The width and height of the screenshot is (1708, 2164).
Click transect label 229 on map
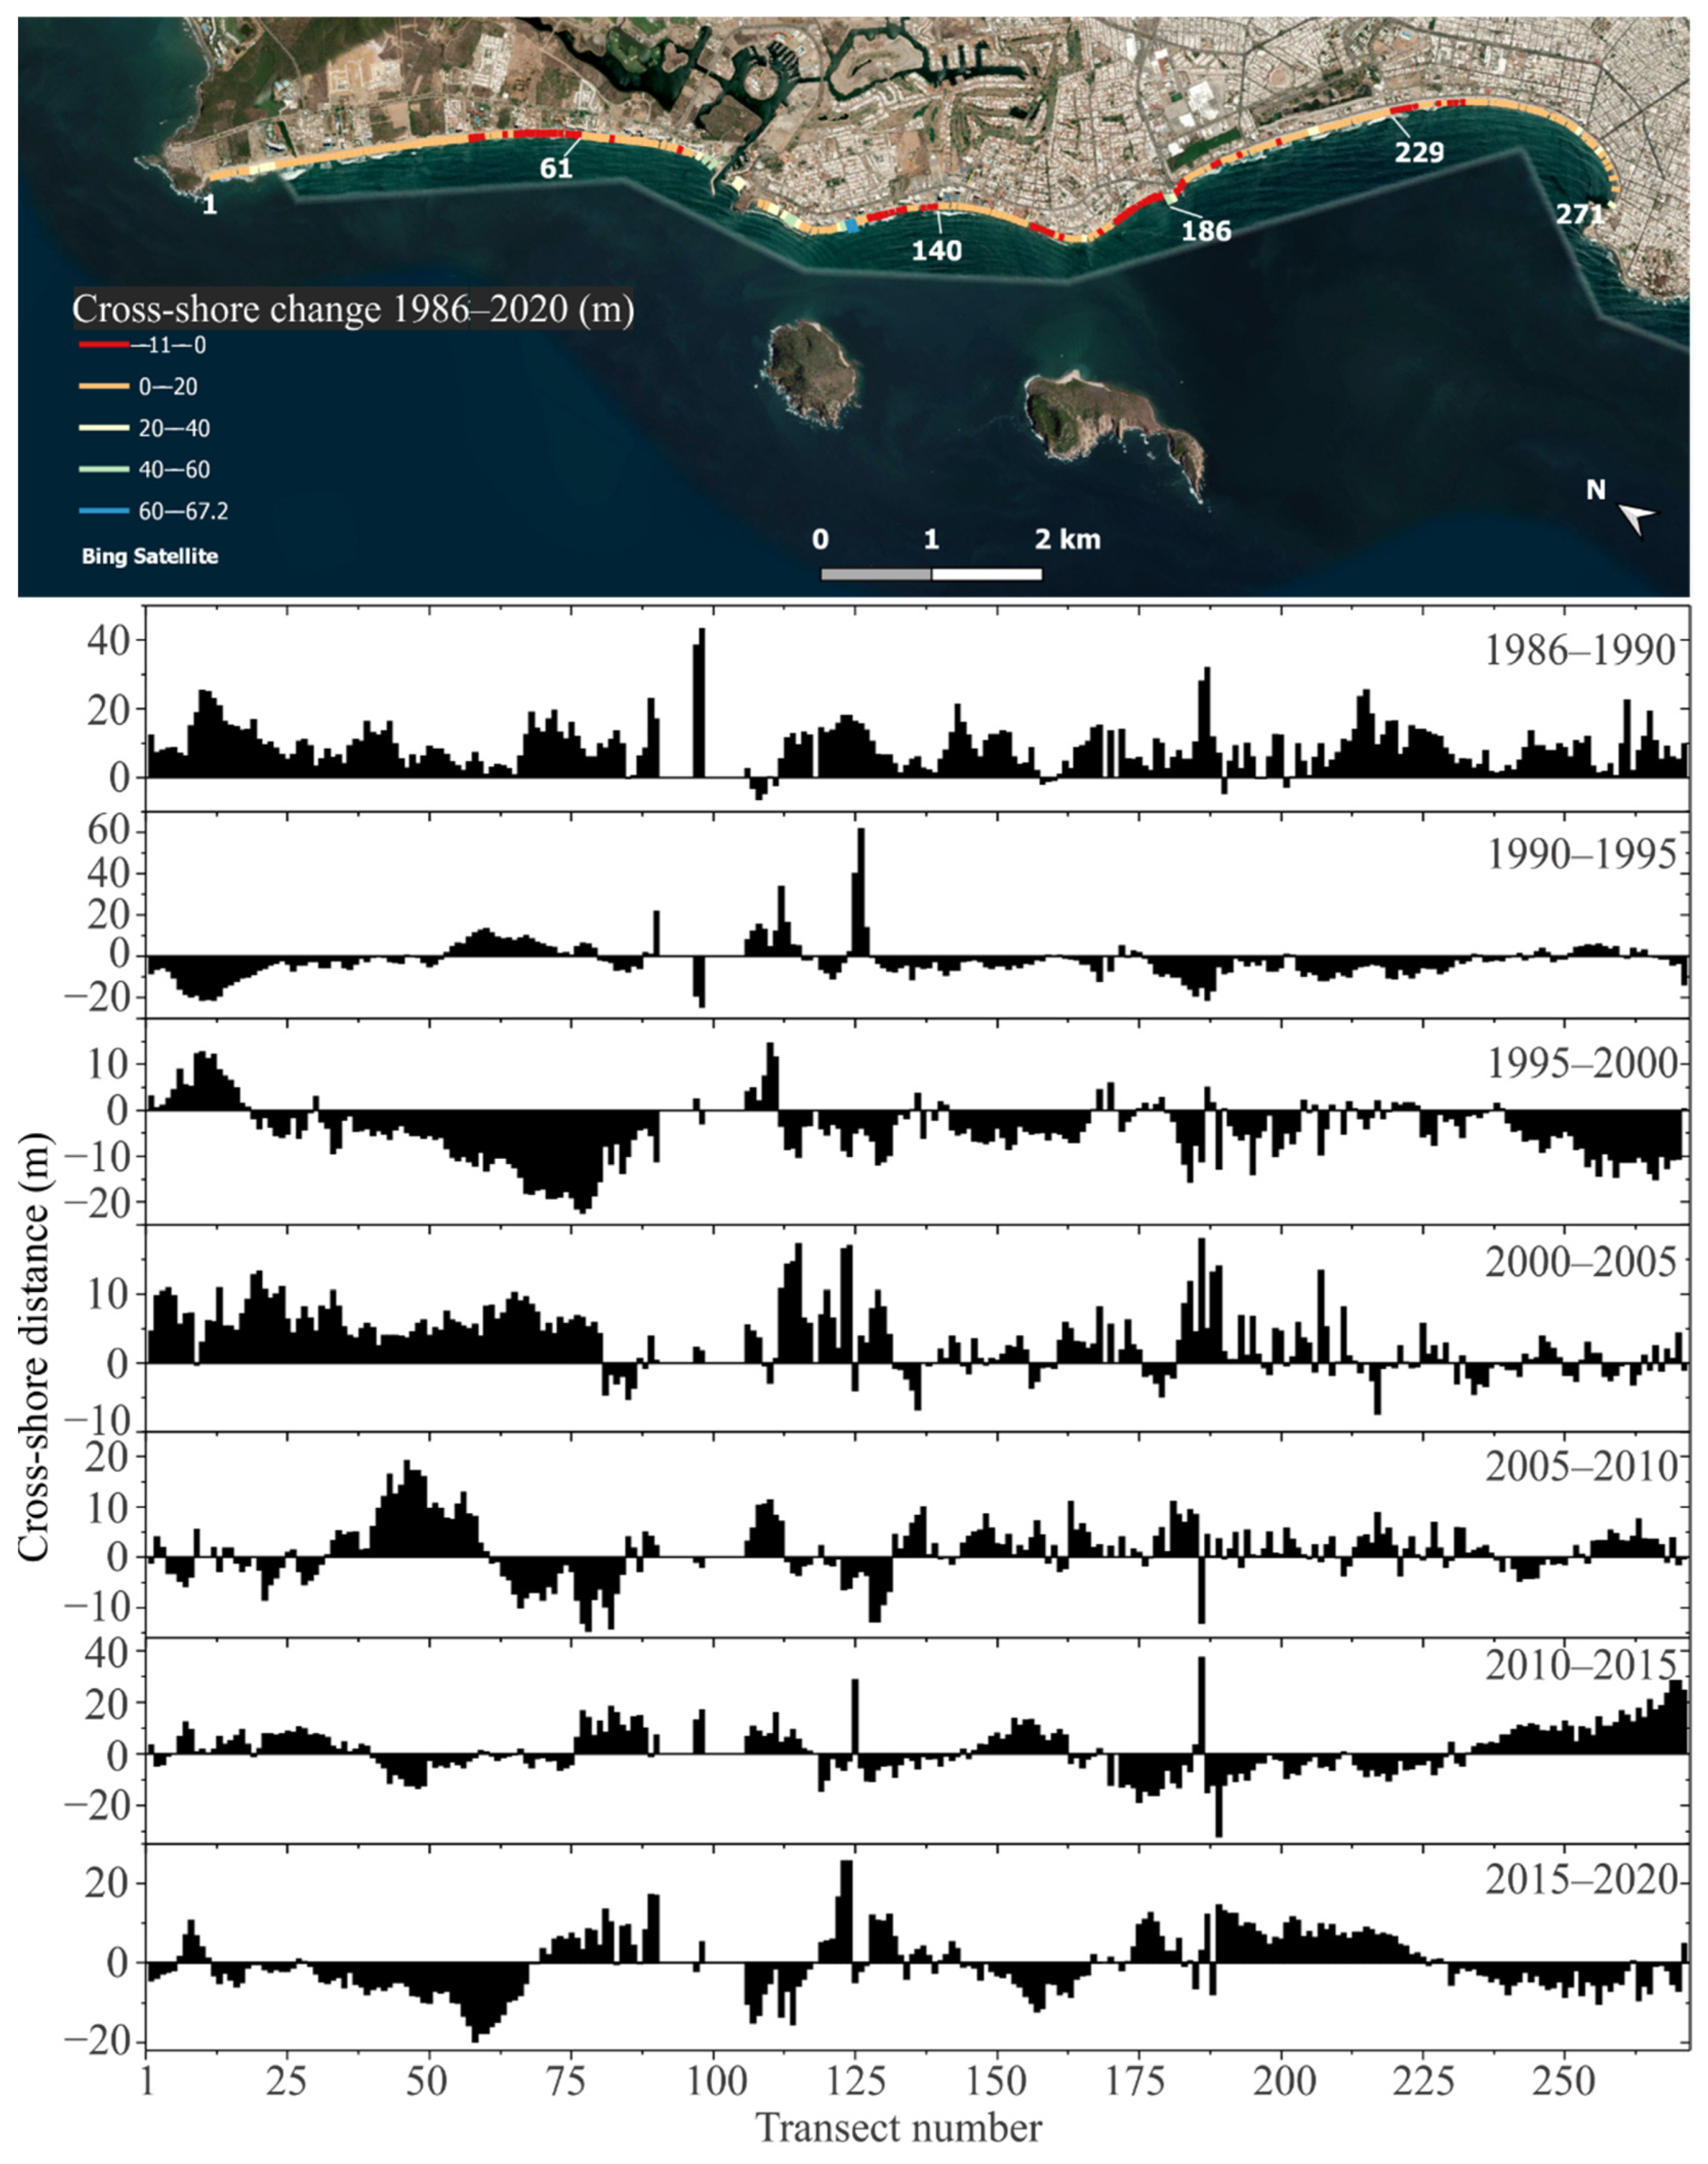[1419, 152]
